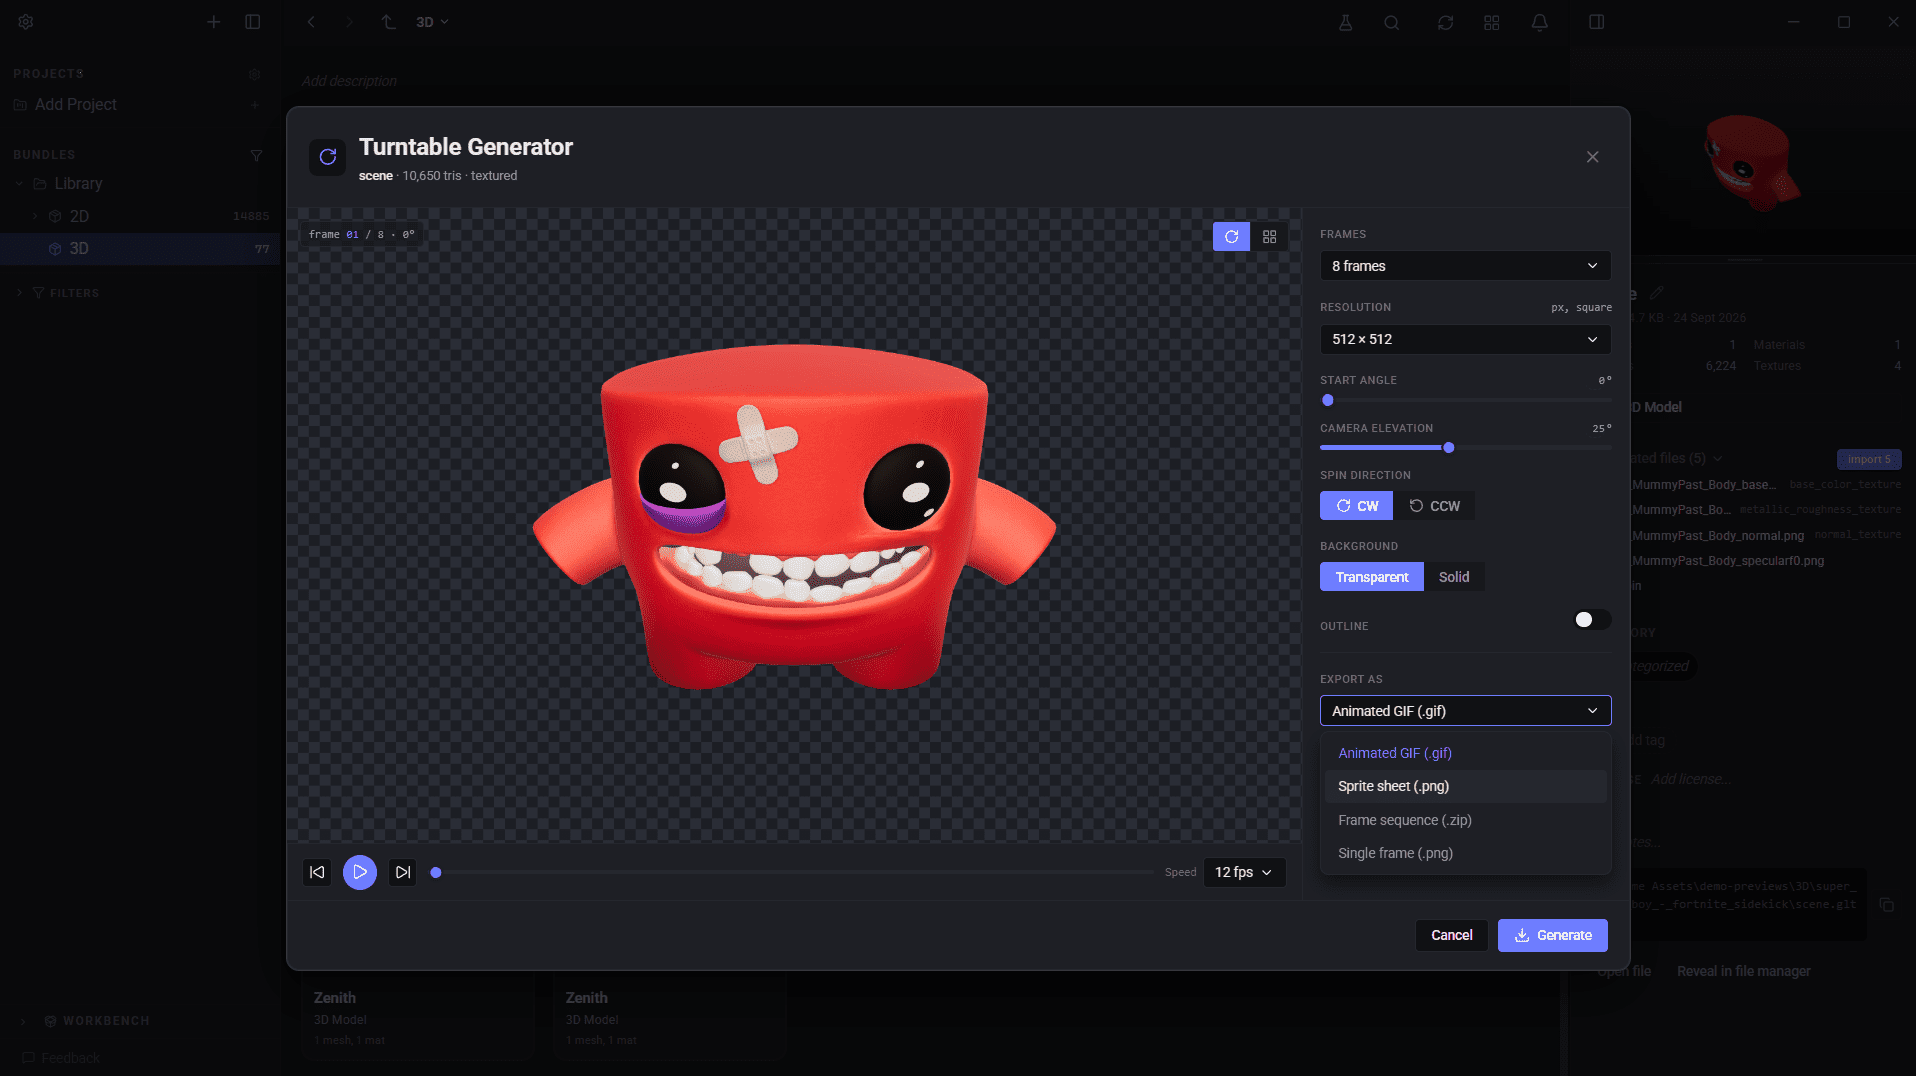Screen dimensions: 1916x1076
Task: Adjust the Camera Elevation slider handle
Action: 1448,448
